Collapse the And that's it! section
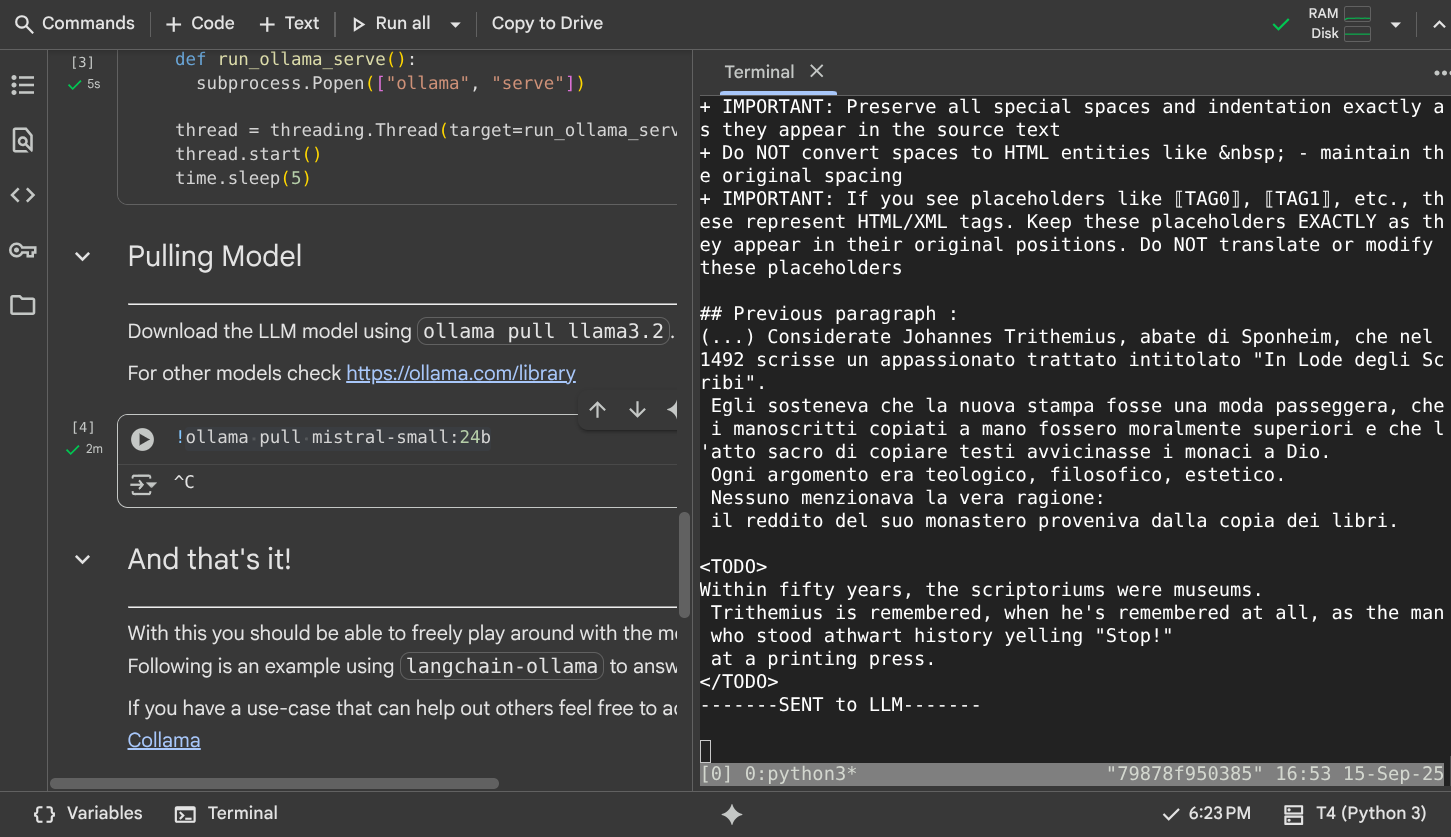This screenshot has height=837, width=1451. click(83, 560)
